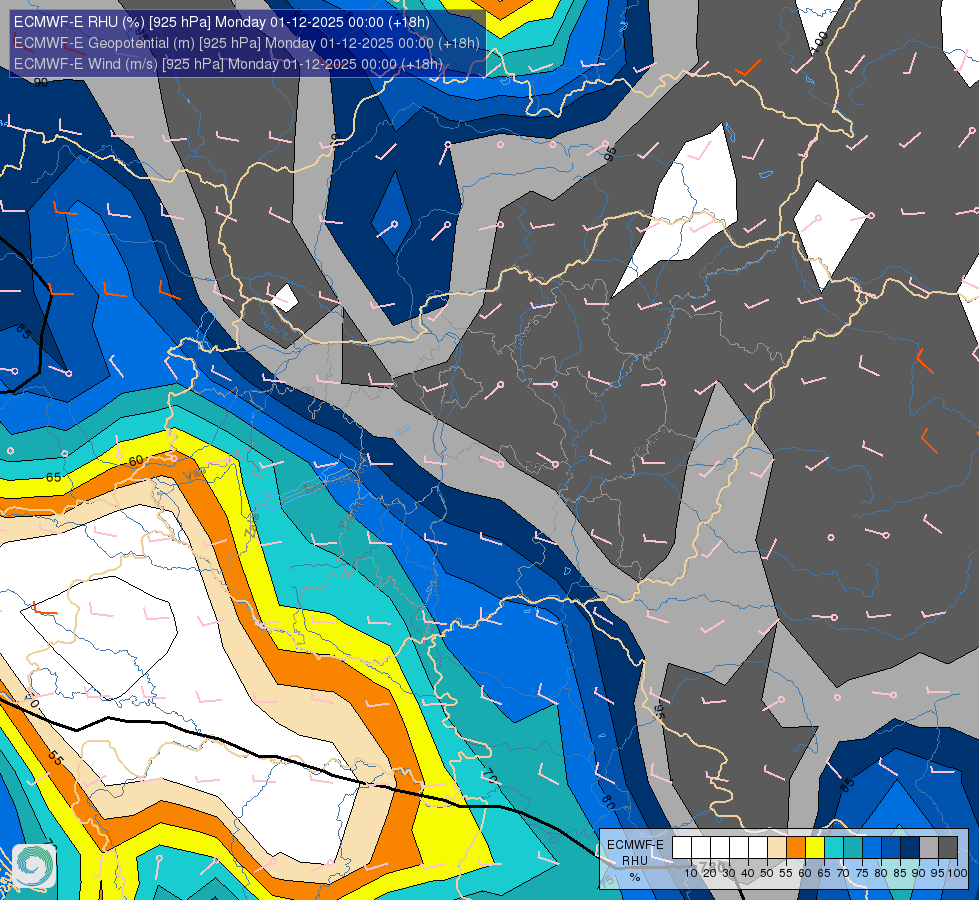Click the legend tick label '85'

900,873
